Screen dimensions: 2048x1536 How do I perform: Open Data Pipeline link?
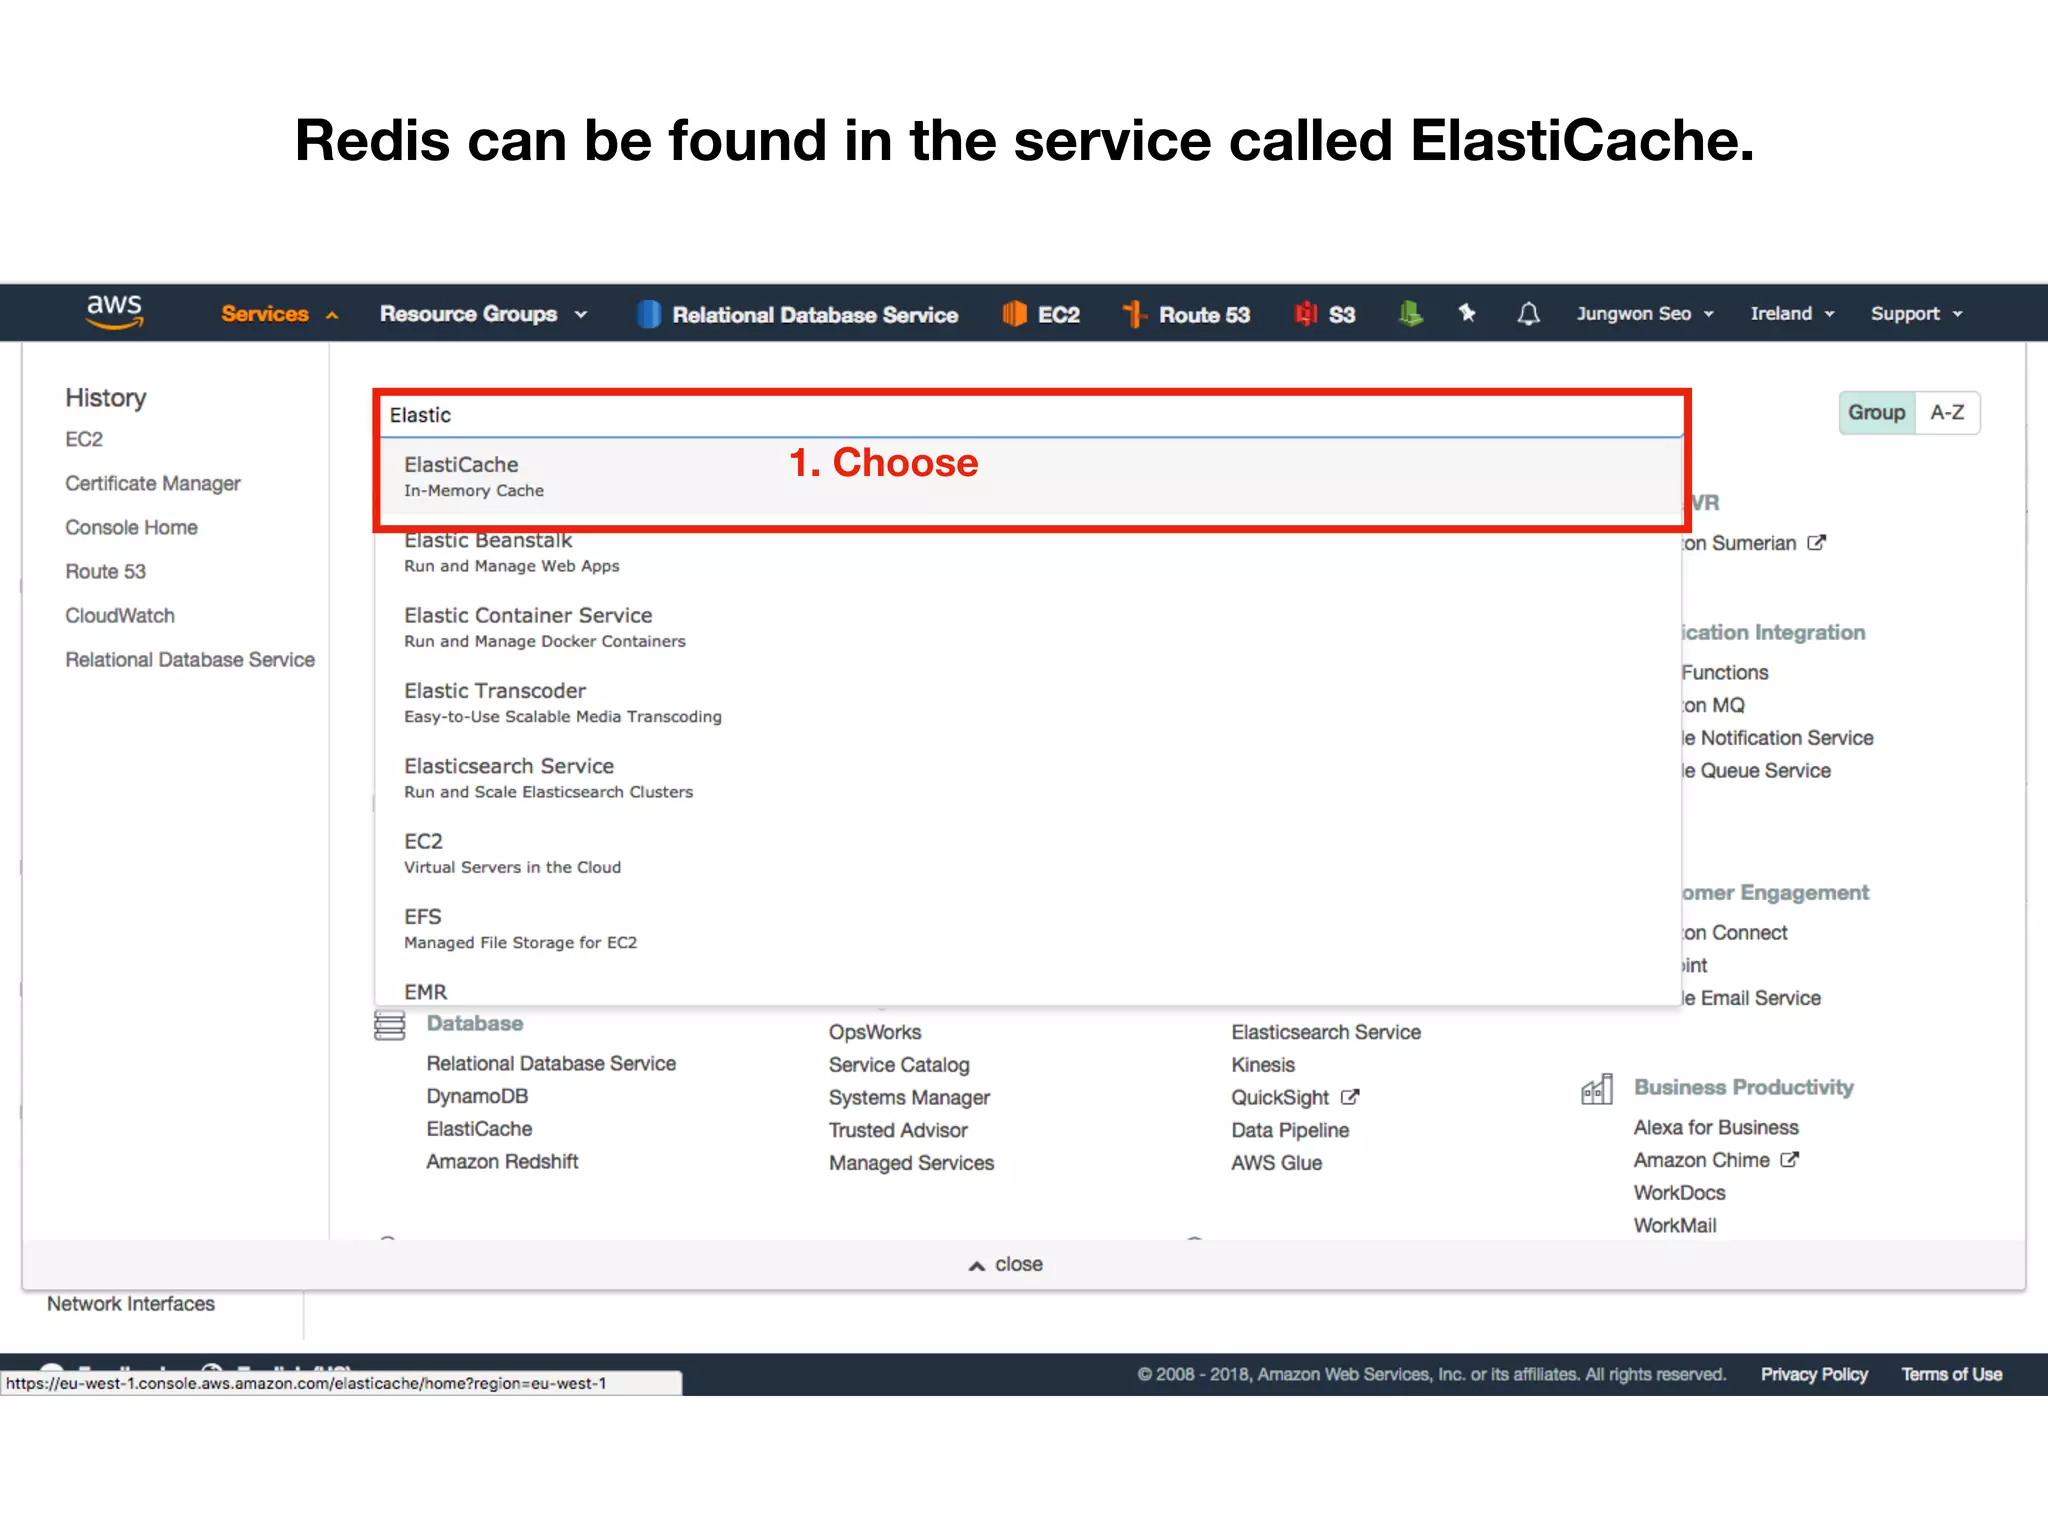pyautogui.click(x=1290, y=1131)
